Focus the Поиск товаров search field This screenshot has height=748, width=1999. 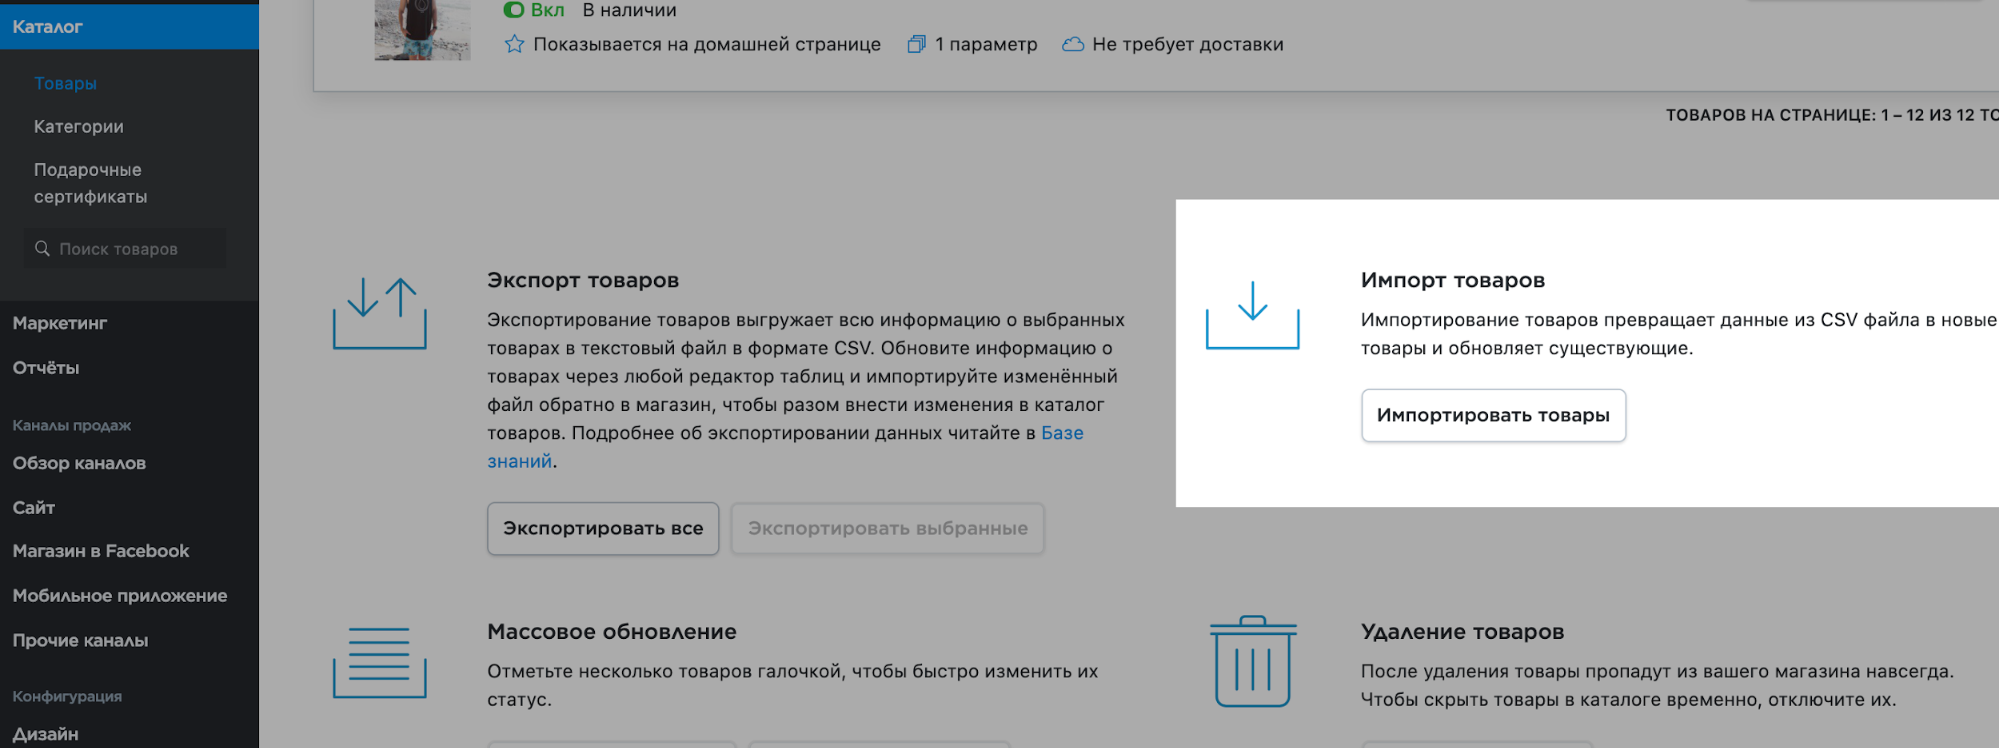(135, 249)
